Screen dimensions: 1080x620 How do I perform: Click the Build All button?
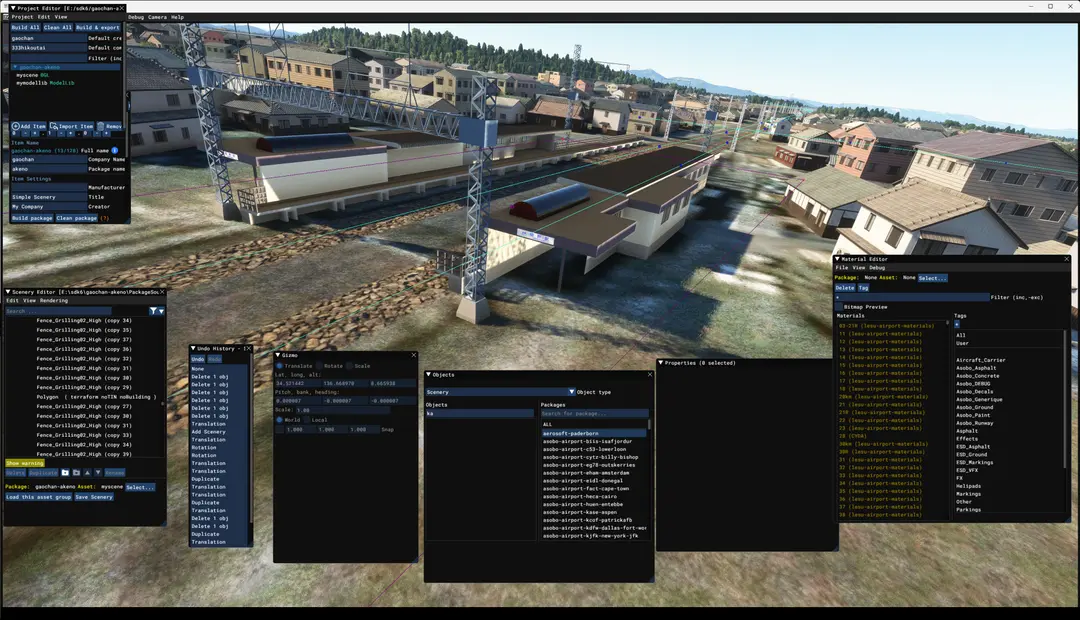25,28
